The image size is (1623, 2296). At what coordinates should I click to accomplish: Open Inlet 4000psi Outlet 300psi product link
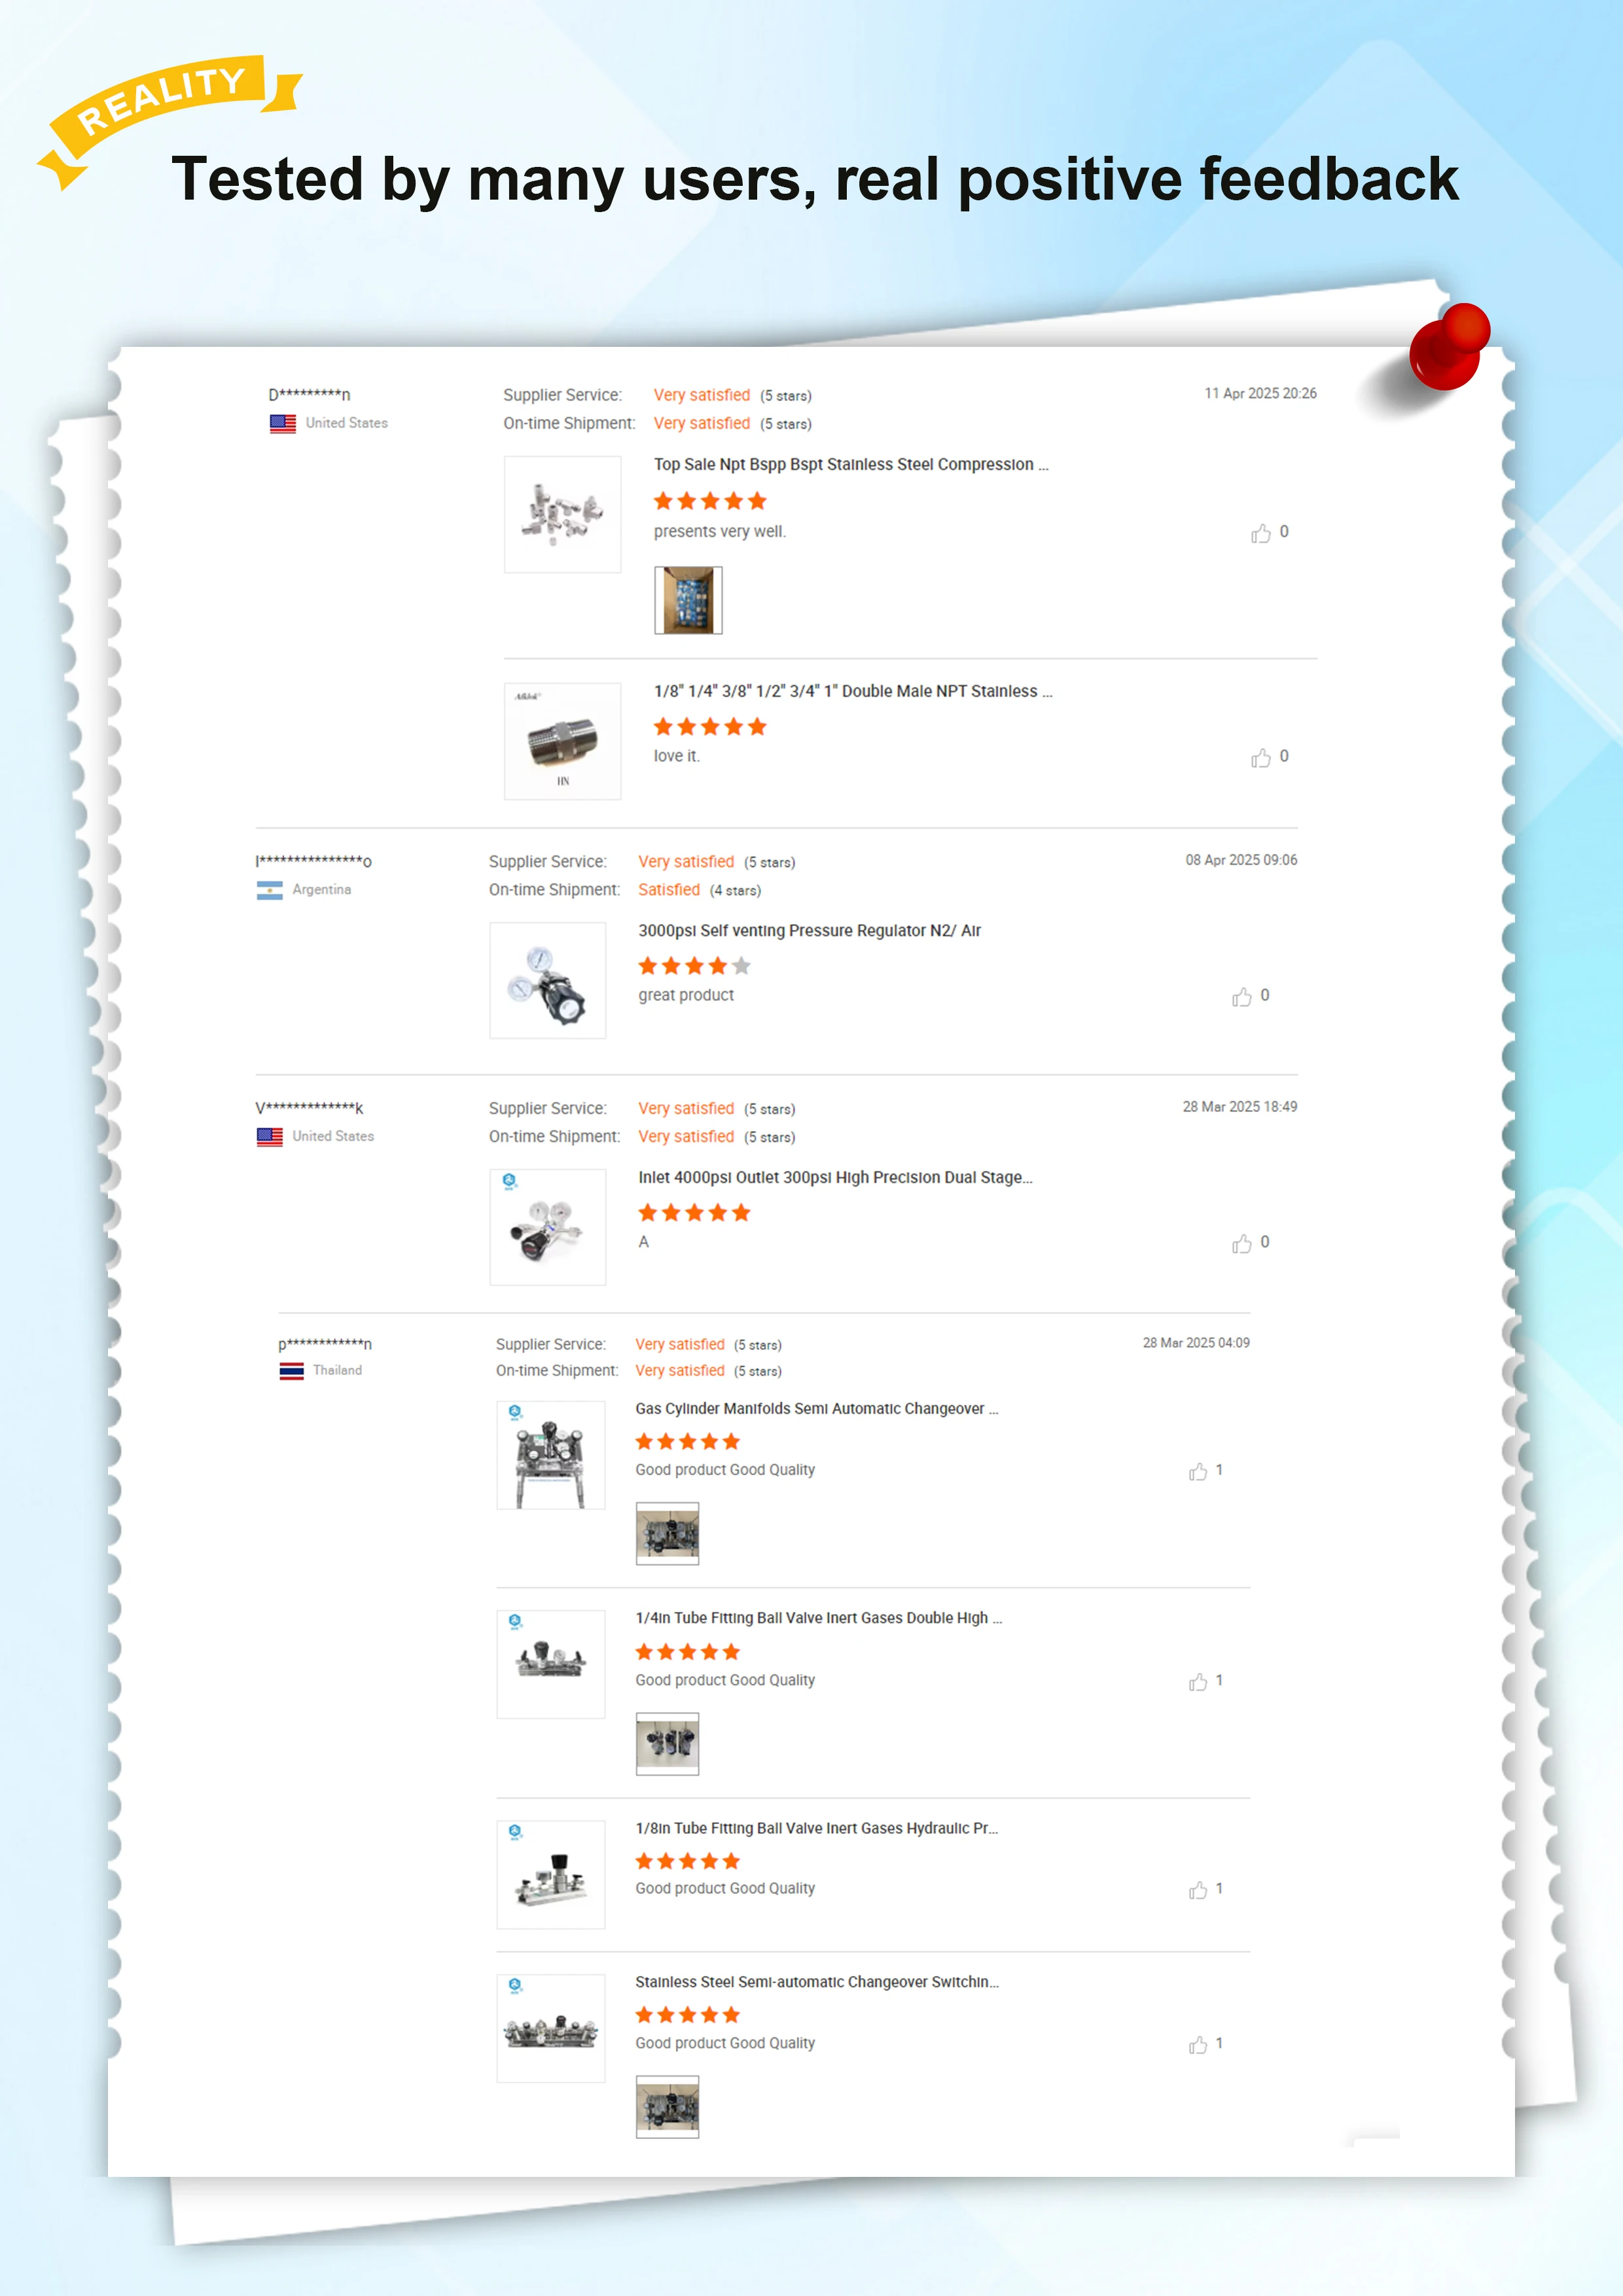(x=835, y=1177)
